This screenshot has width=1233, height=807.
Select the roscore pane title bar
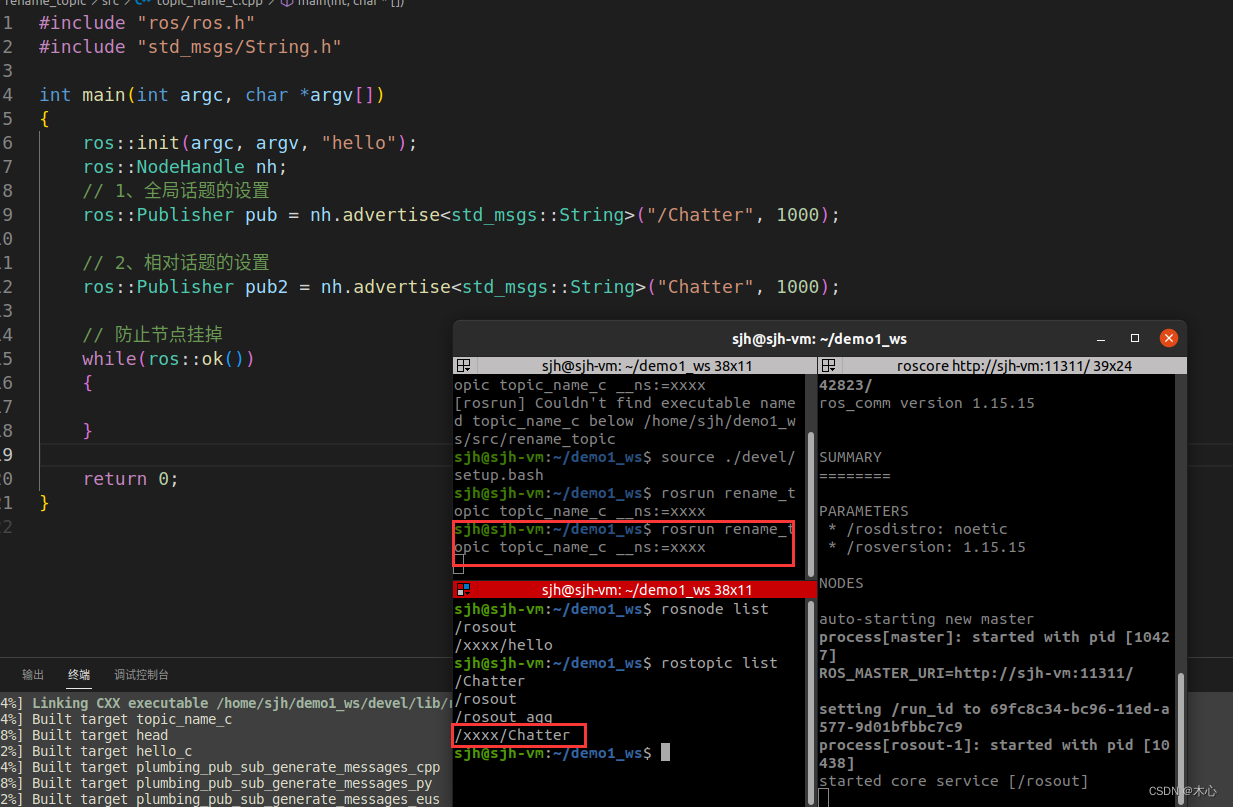(x=1002, y=366)
